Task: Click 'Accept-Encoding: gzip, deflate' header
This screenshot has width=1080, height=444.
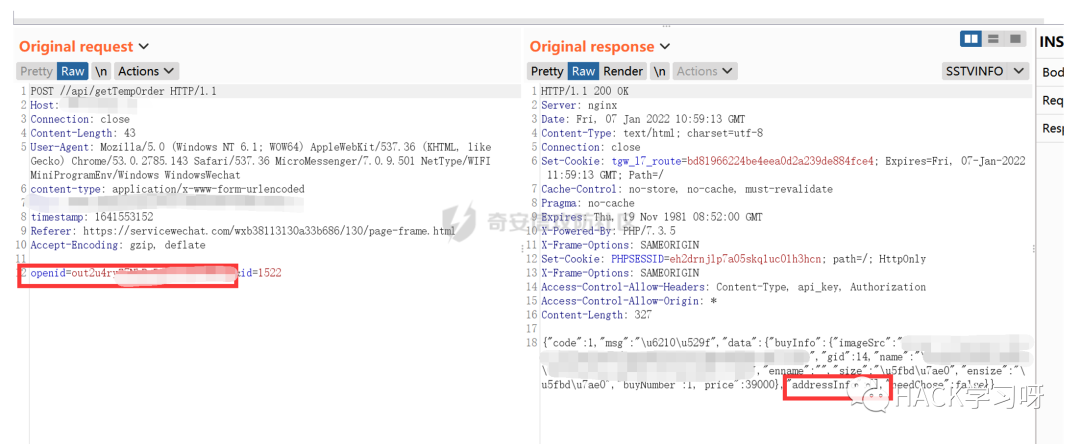Action: [x=118, y=245]
